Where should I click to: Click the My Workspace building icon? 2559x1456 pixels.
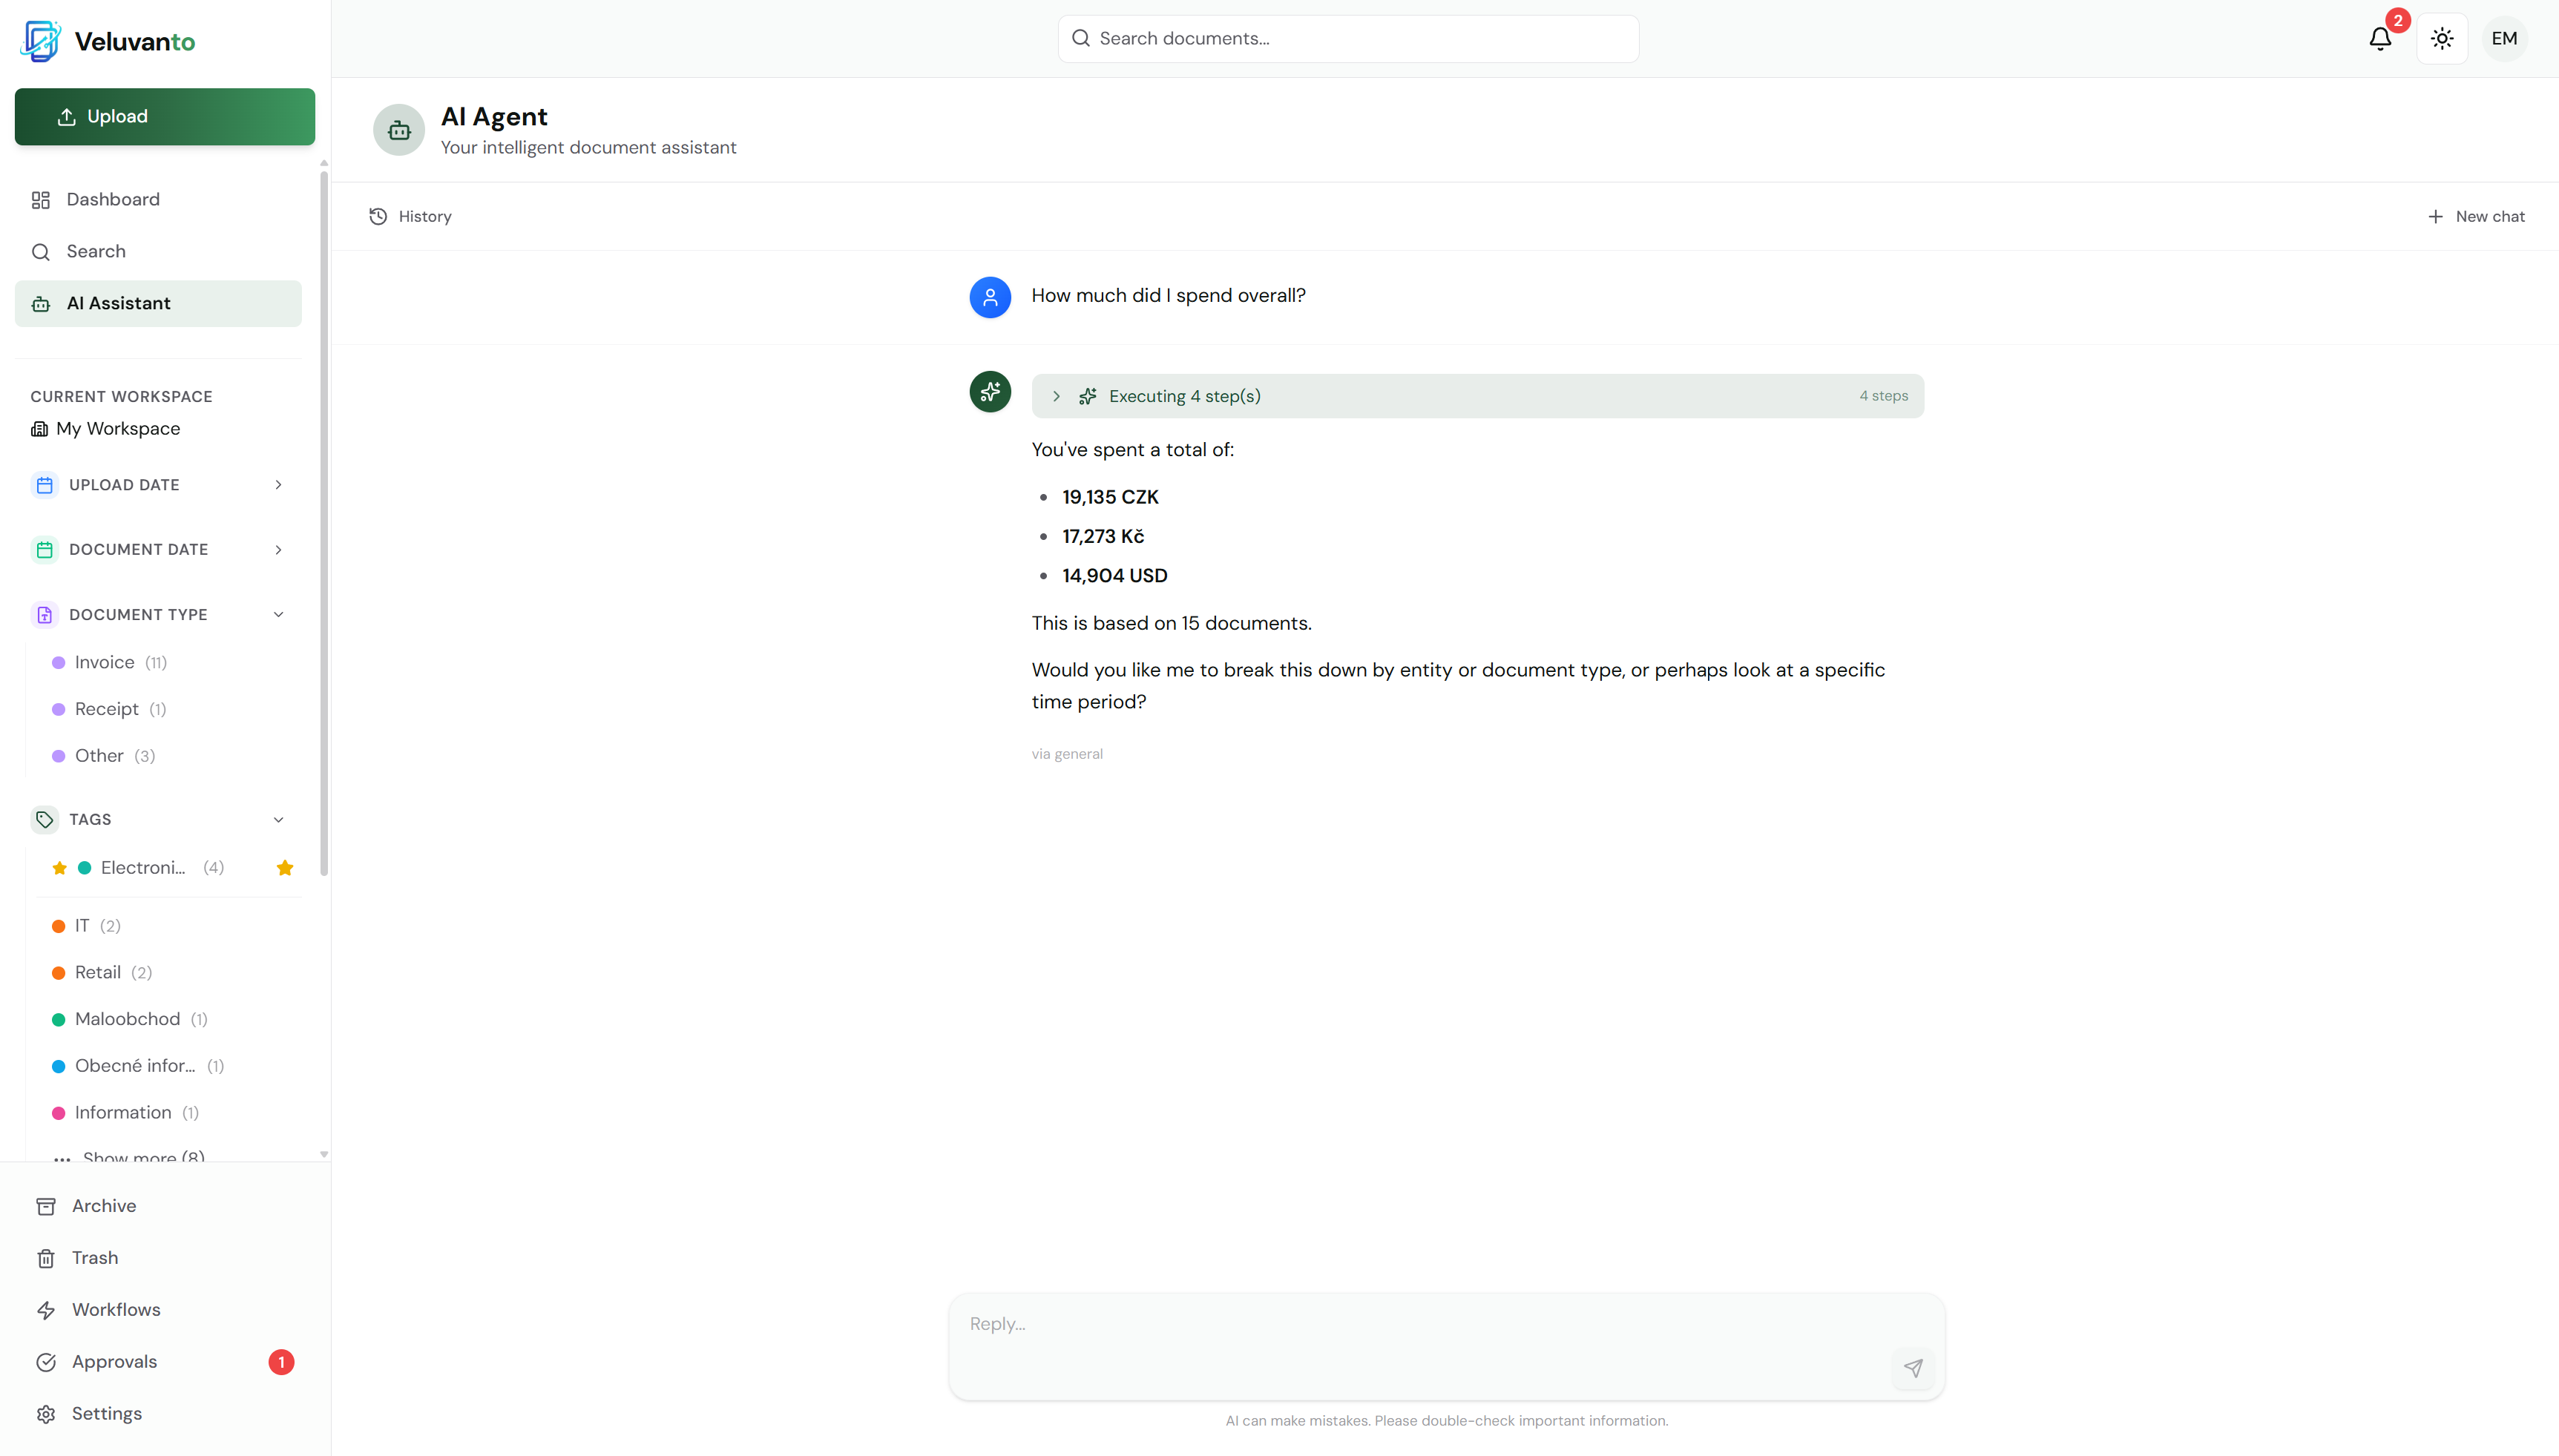coord(39,429)
